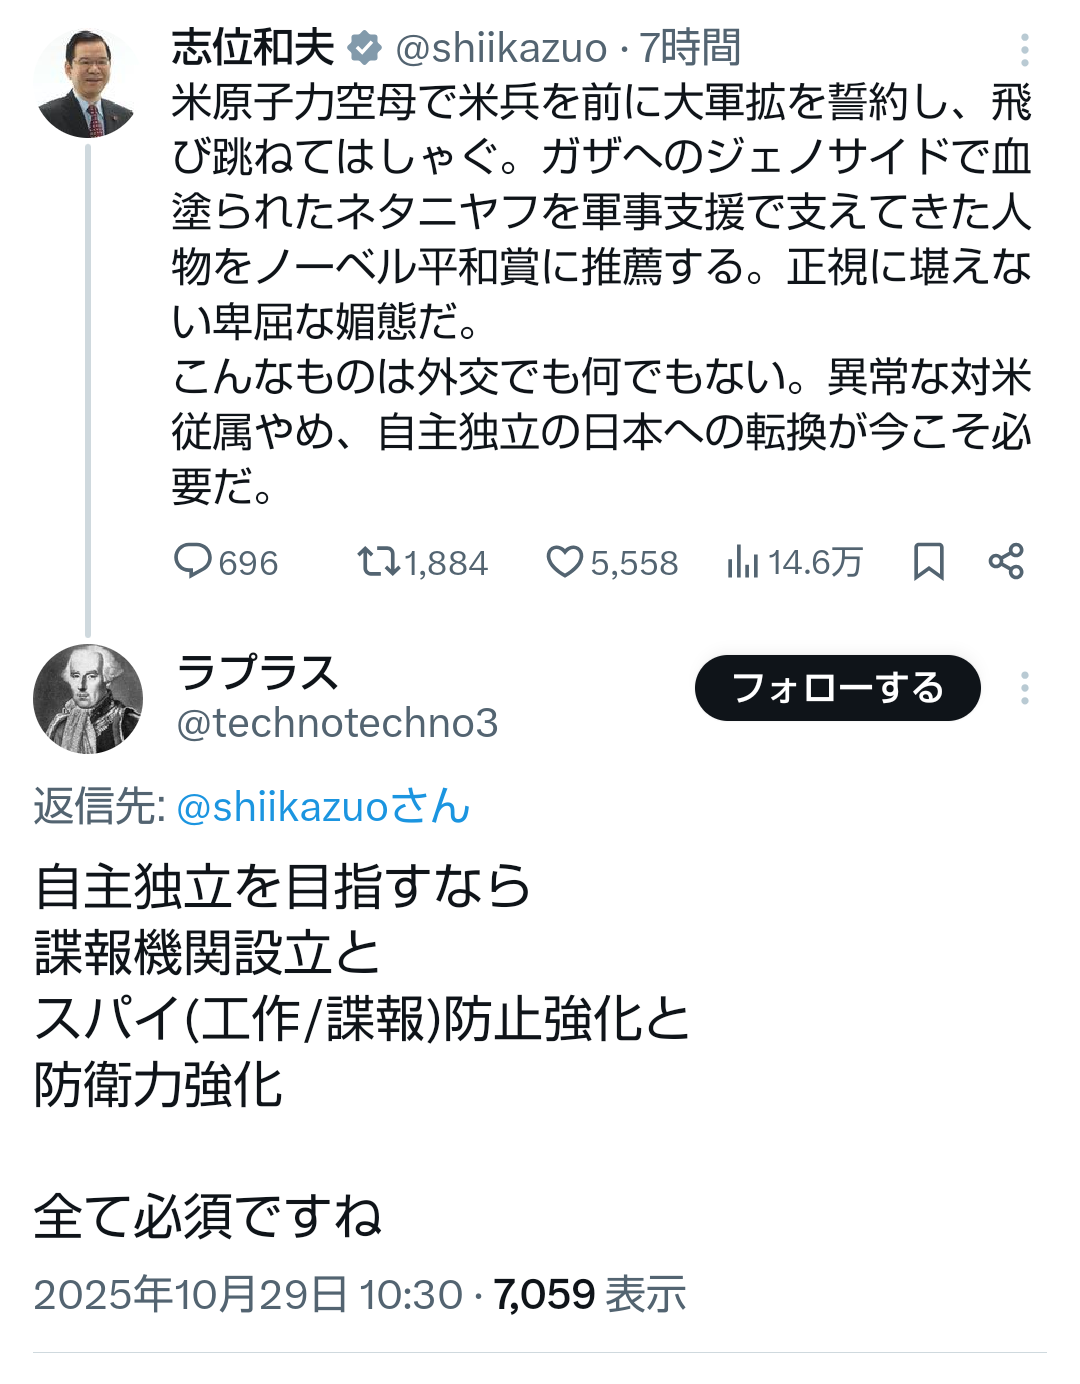Image resolution: width=1080 pixels, height=1384 pixels.
Task: Open more options for ラプラス reply
Action: (1024, 688)
